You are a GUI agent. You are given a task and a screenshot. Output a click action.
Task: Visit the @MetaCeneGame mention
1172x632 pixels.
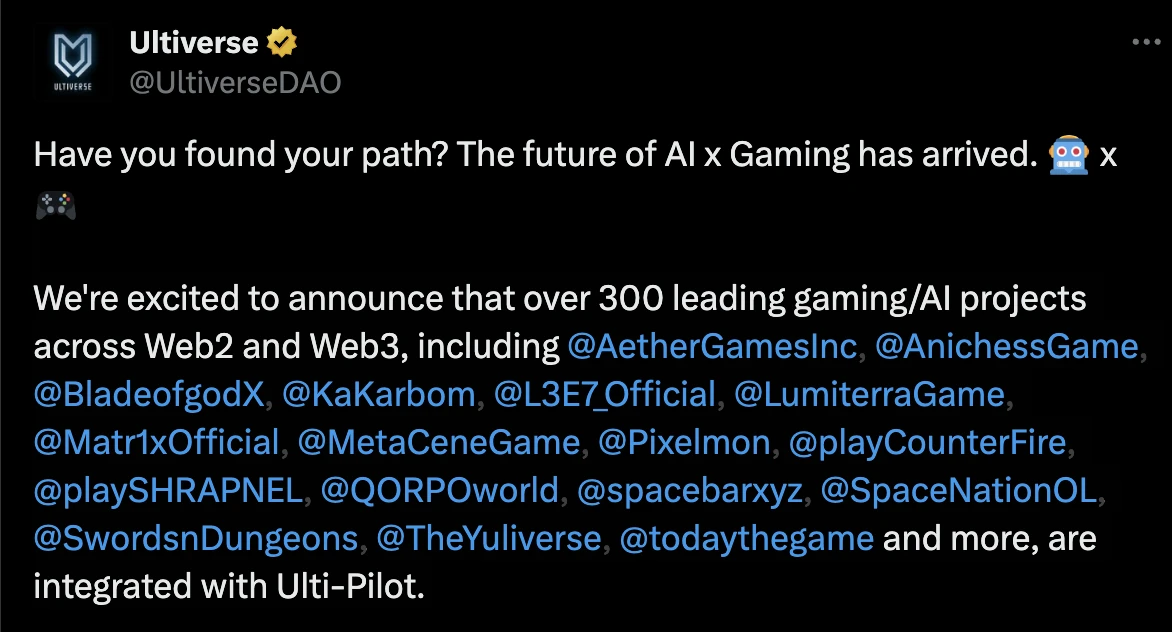[x=439, y=442]
